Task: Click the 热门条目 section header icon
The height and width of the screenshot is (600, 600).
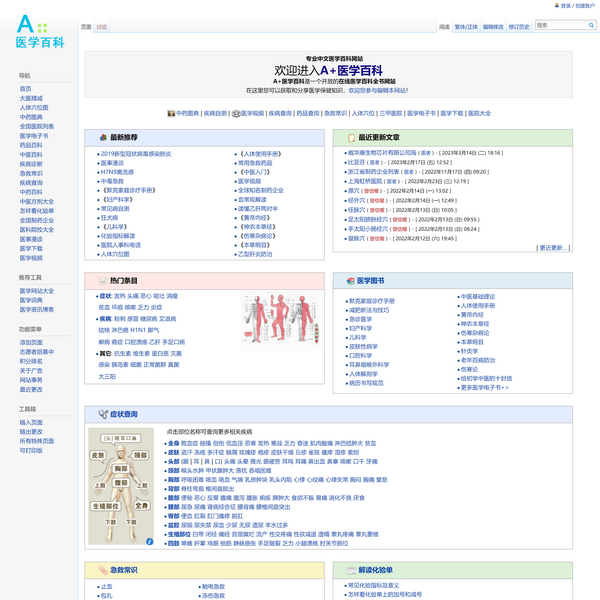Action: pos(100,281)
